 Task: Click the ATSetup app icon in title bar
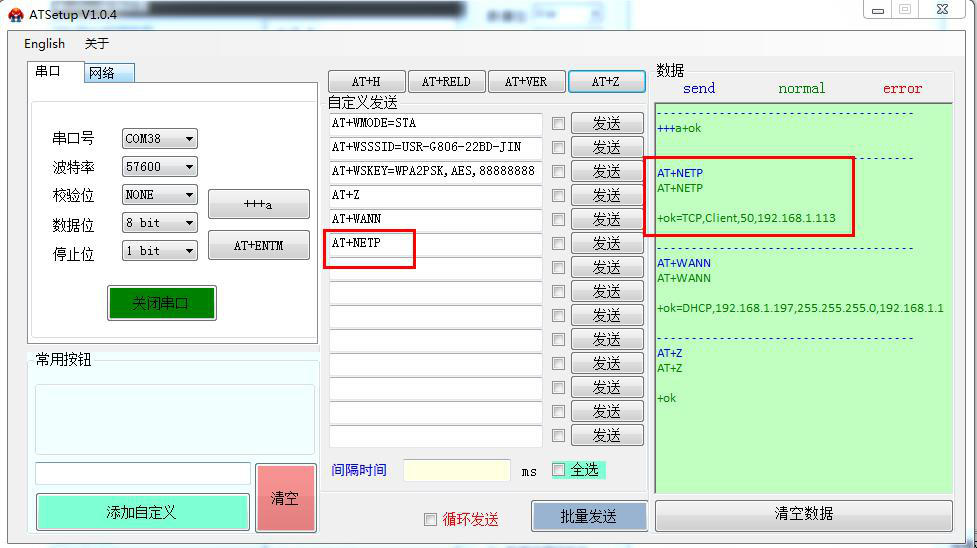tap(15, 14)
